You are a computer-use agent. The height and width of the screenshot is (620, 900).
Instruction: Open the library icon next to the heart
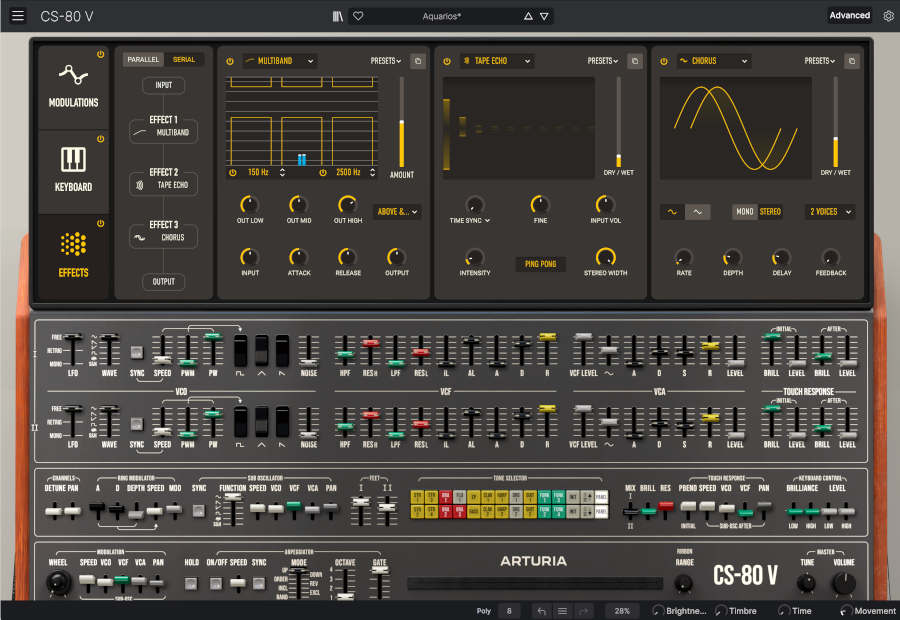[337, 16]
